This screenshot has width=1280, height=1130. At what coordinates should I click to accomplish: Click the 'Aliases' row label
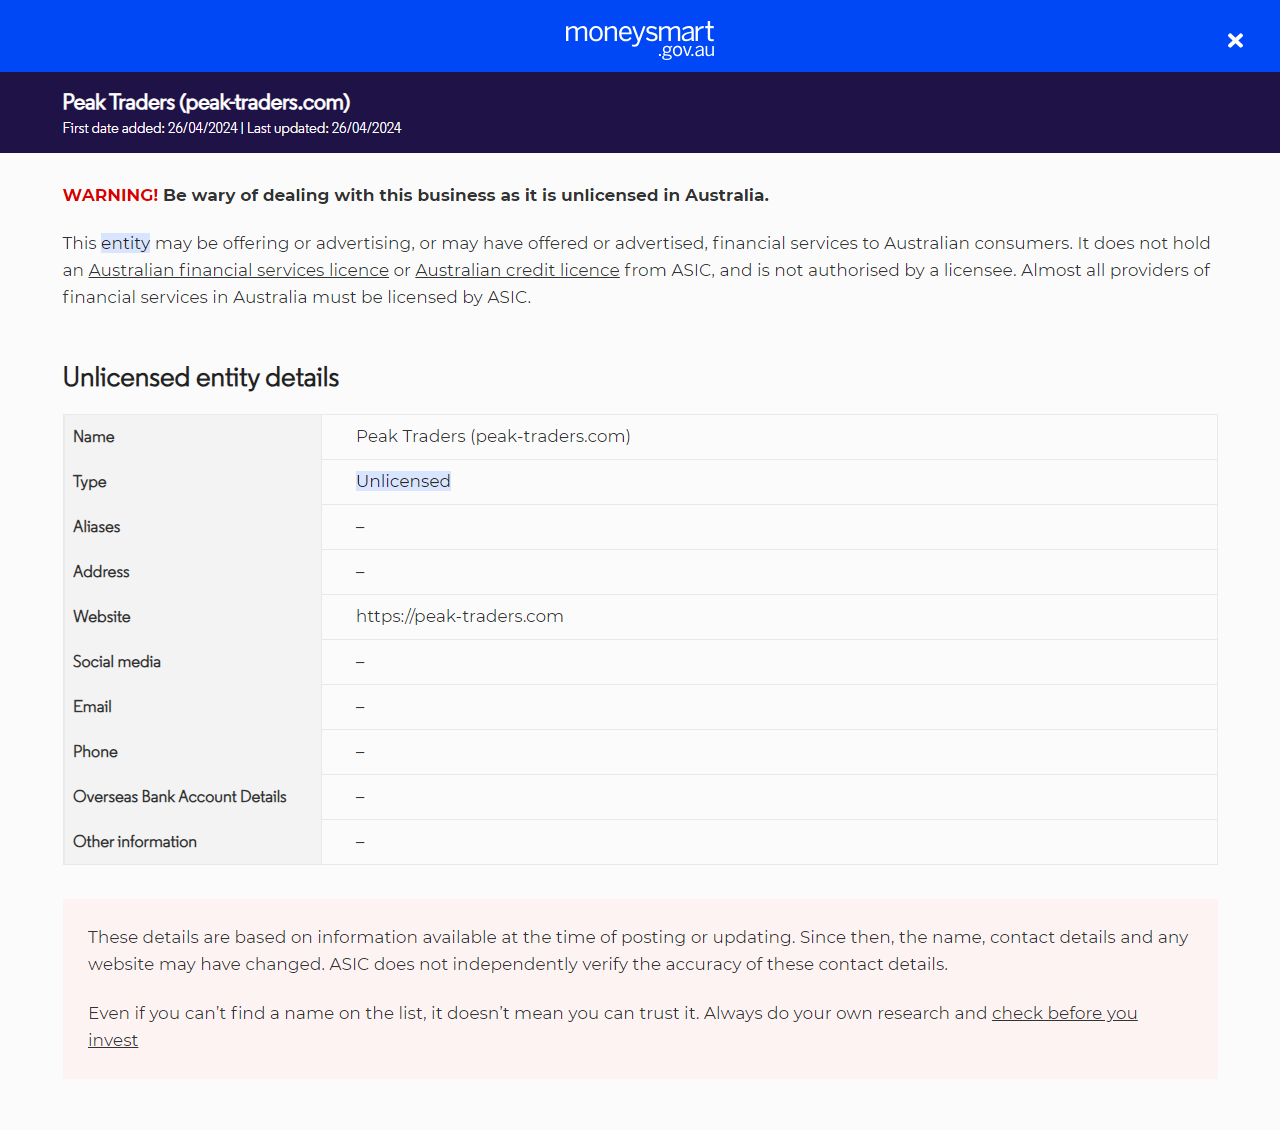(96, 527)
